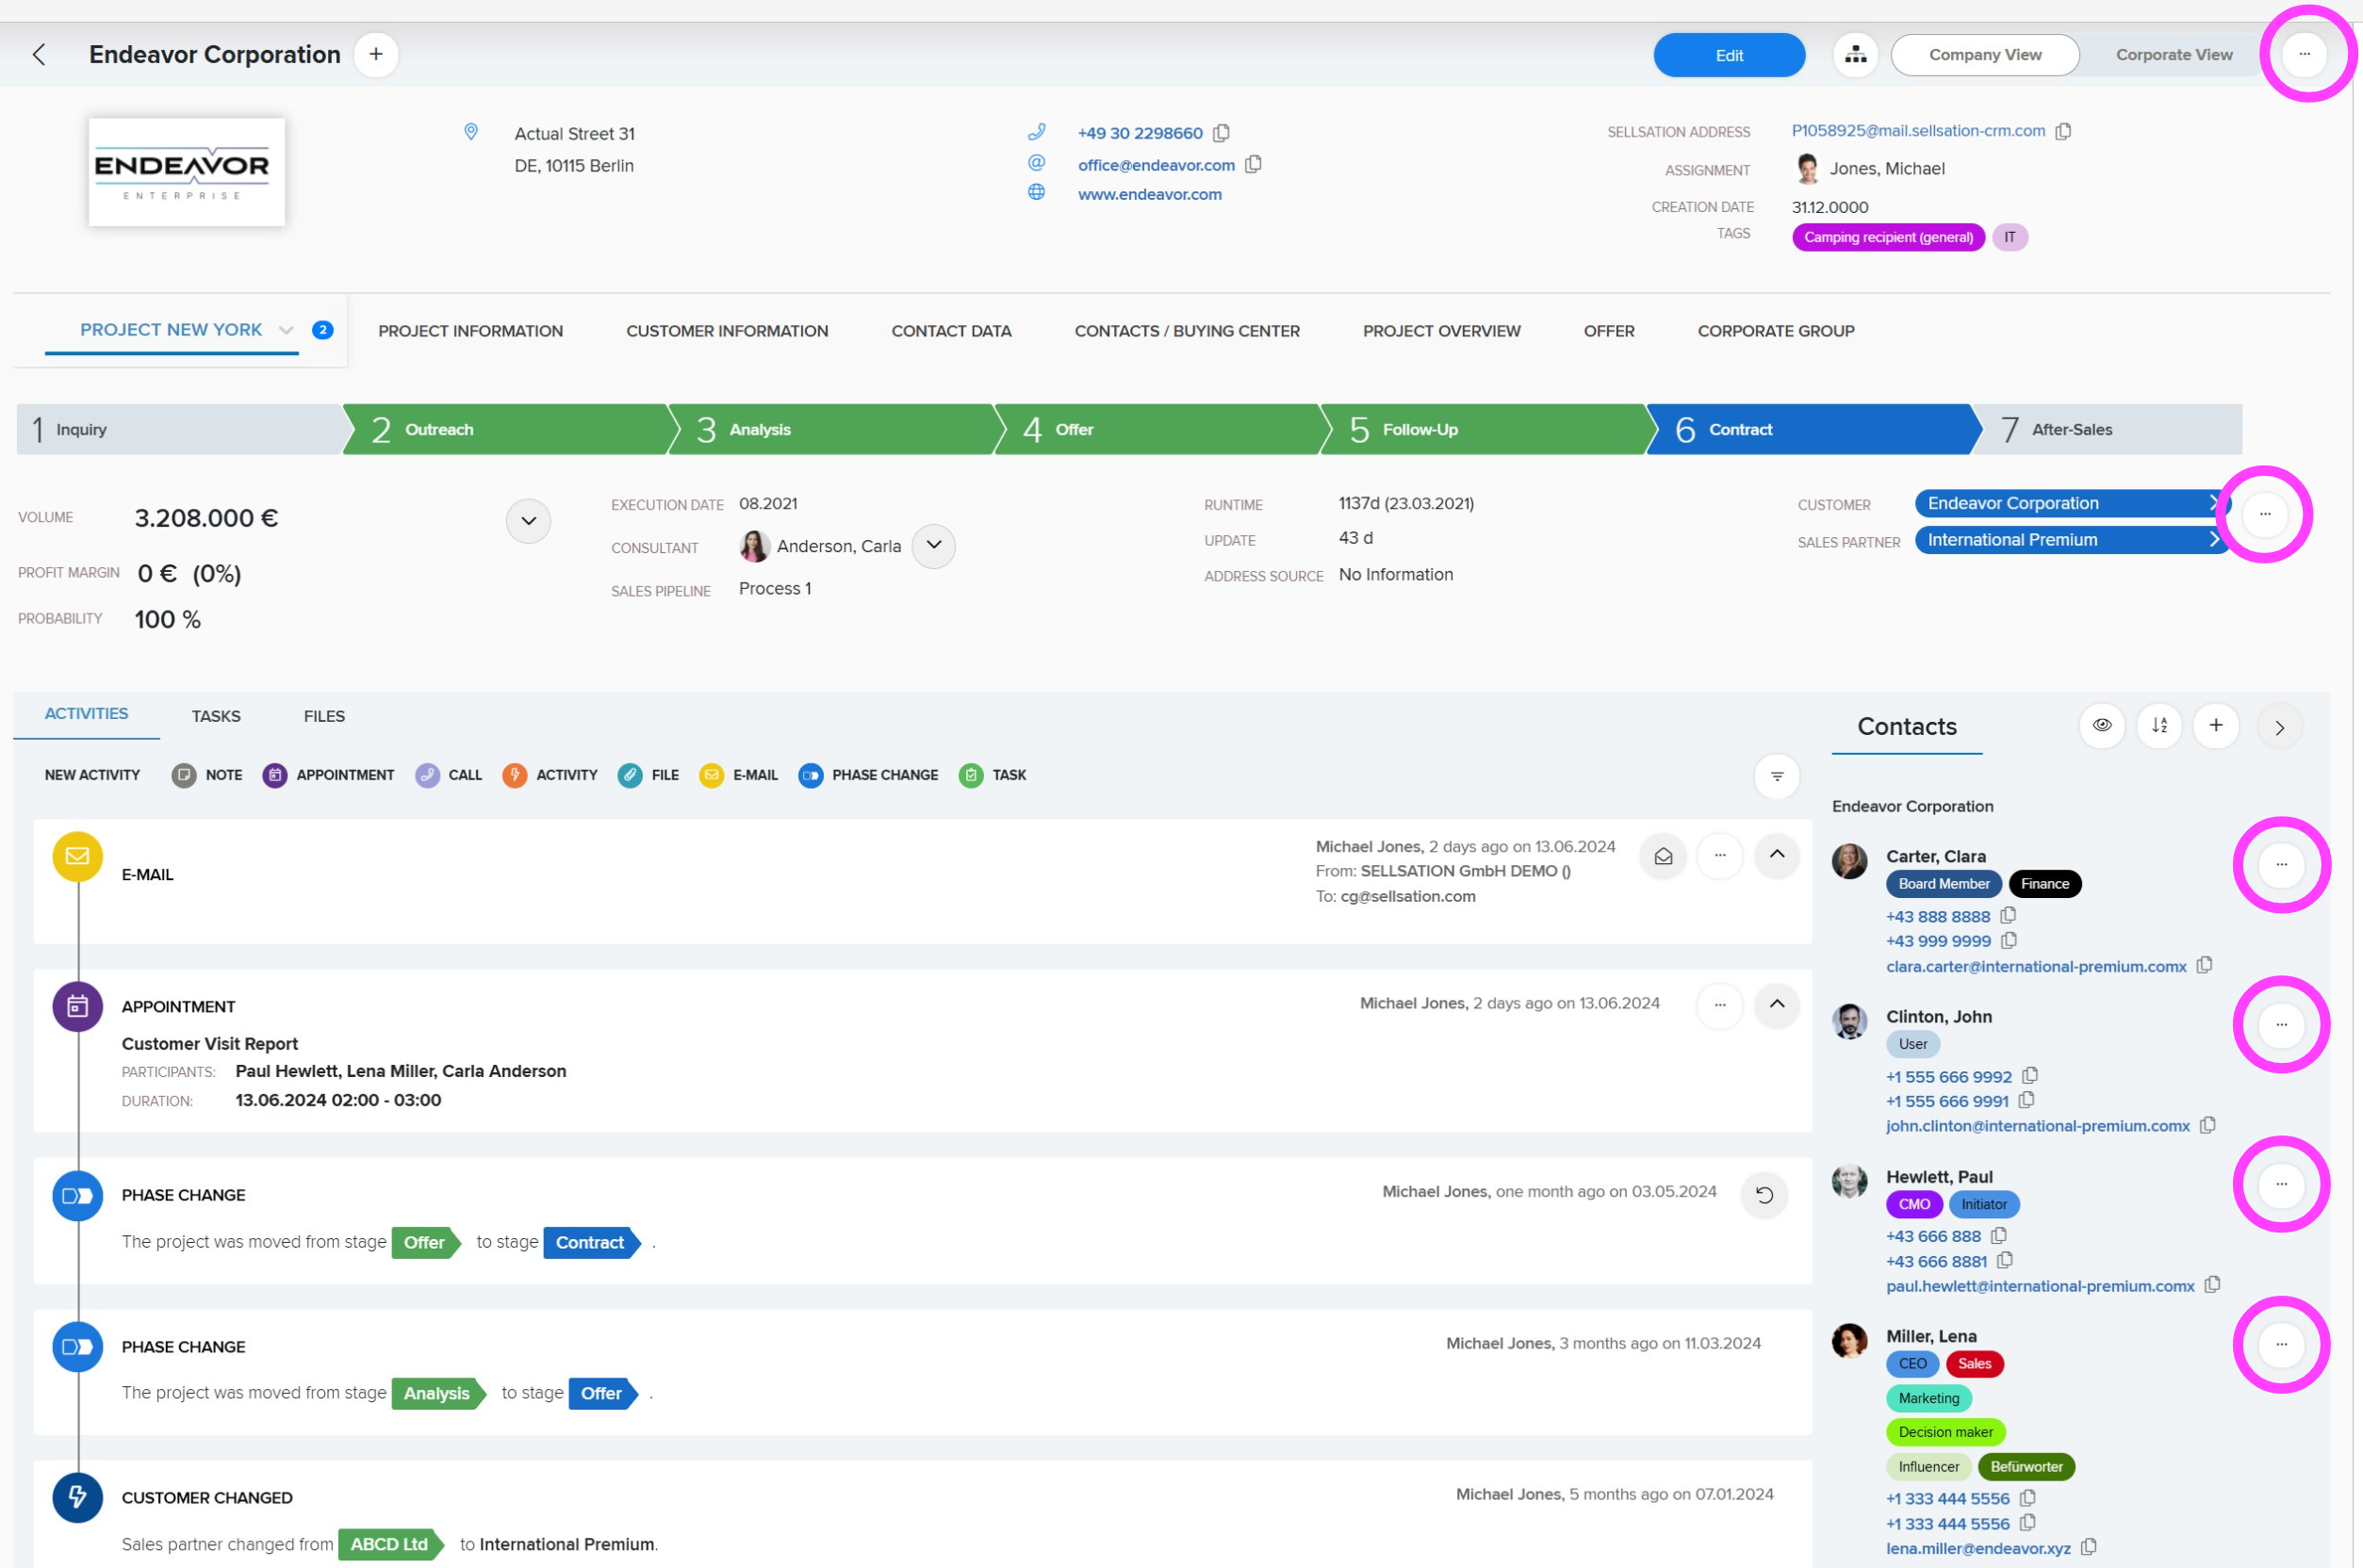Switch to Corporate View
Viewport: 2363px width, 1568px height.
coord(2174,55)
